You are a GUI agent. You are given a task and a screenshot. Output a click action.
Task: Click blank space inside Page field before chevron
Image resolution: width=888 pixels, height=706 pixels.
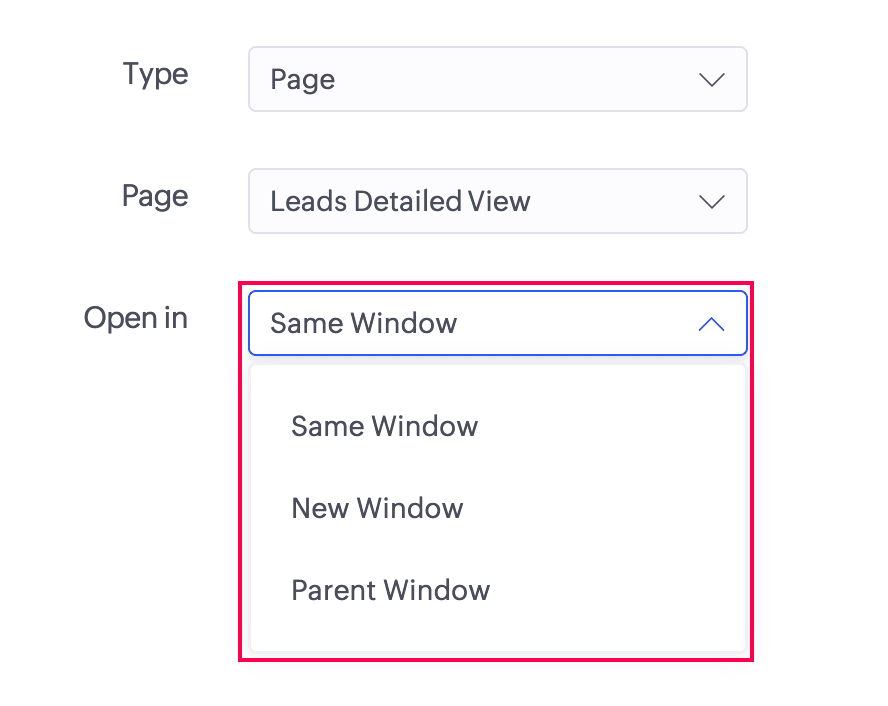tap(612, 201)
